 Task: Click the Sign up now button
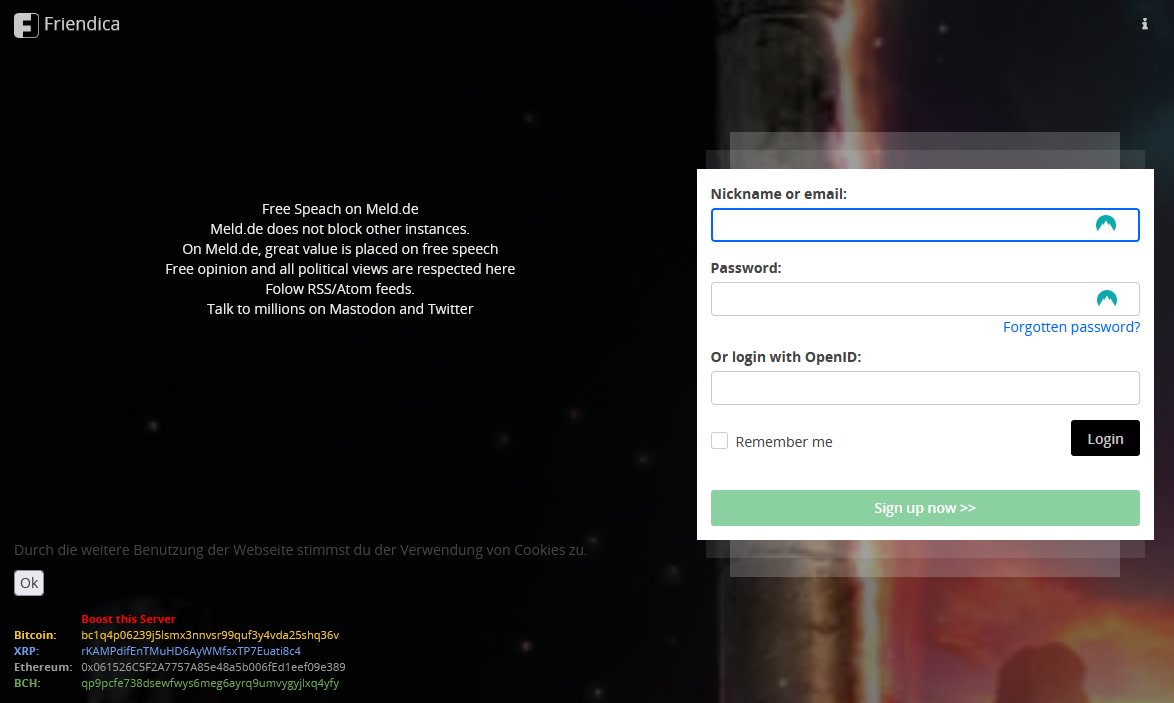925,508
